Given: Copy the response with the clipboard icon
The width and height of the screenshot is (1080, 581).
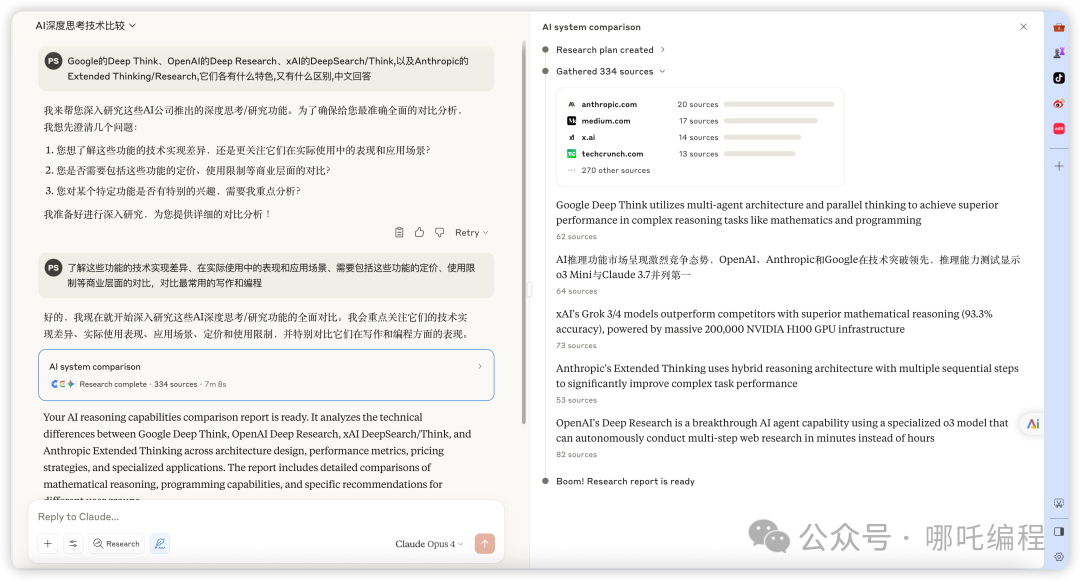Looking at the screenshot, I should (399, 233).
